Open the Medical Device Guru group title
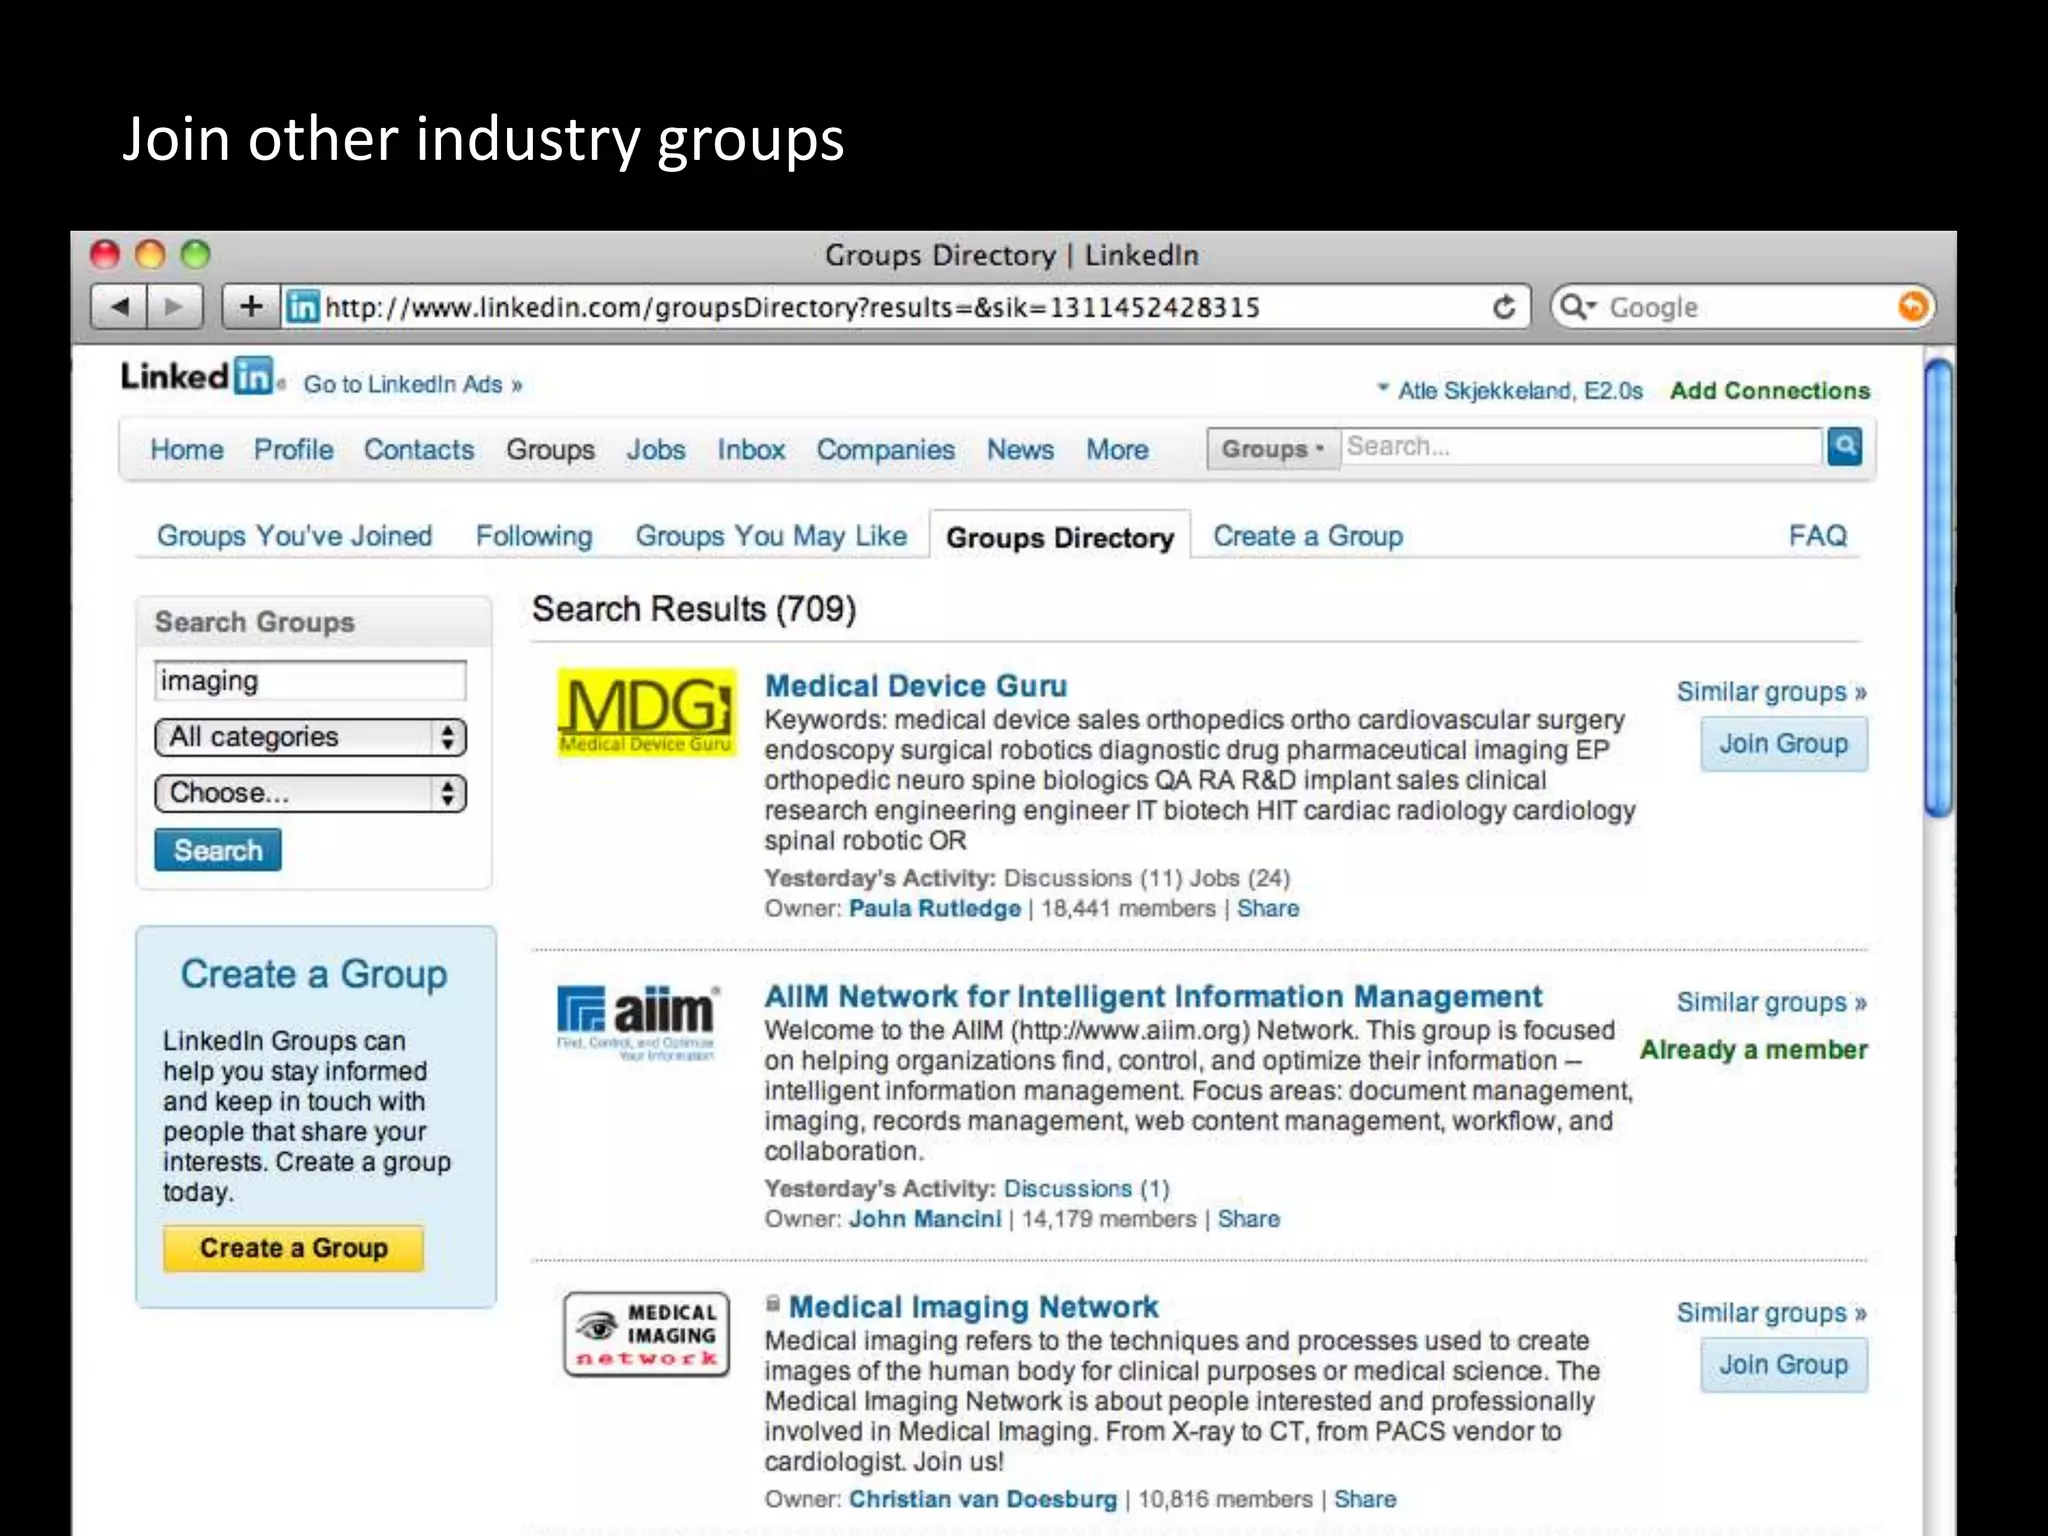This screenshot has height=1536, width=2048. pyautogui.click(x=916, y=686)
